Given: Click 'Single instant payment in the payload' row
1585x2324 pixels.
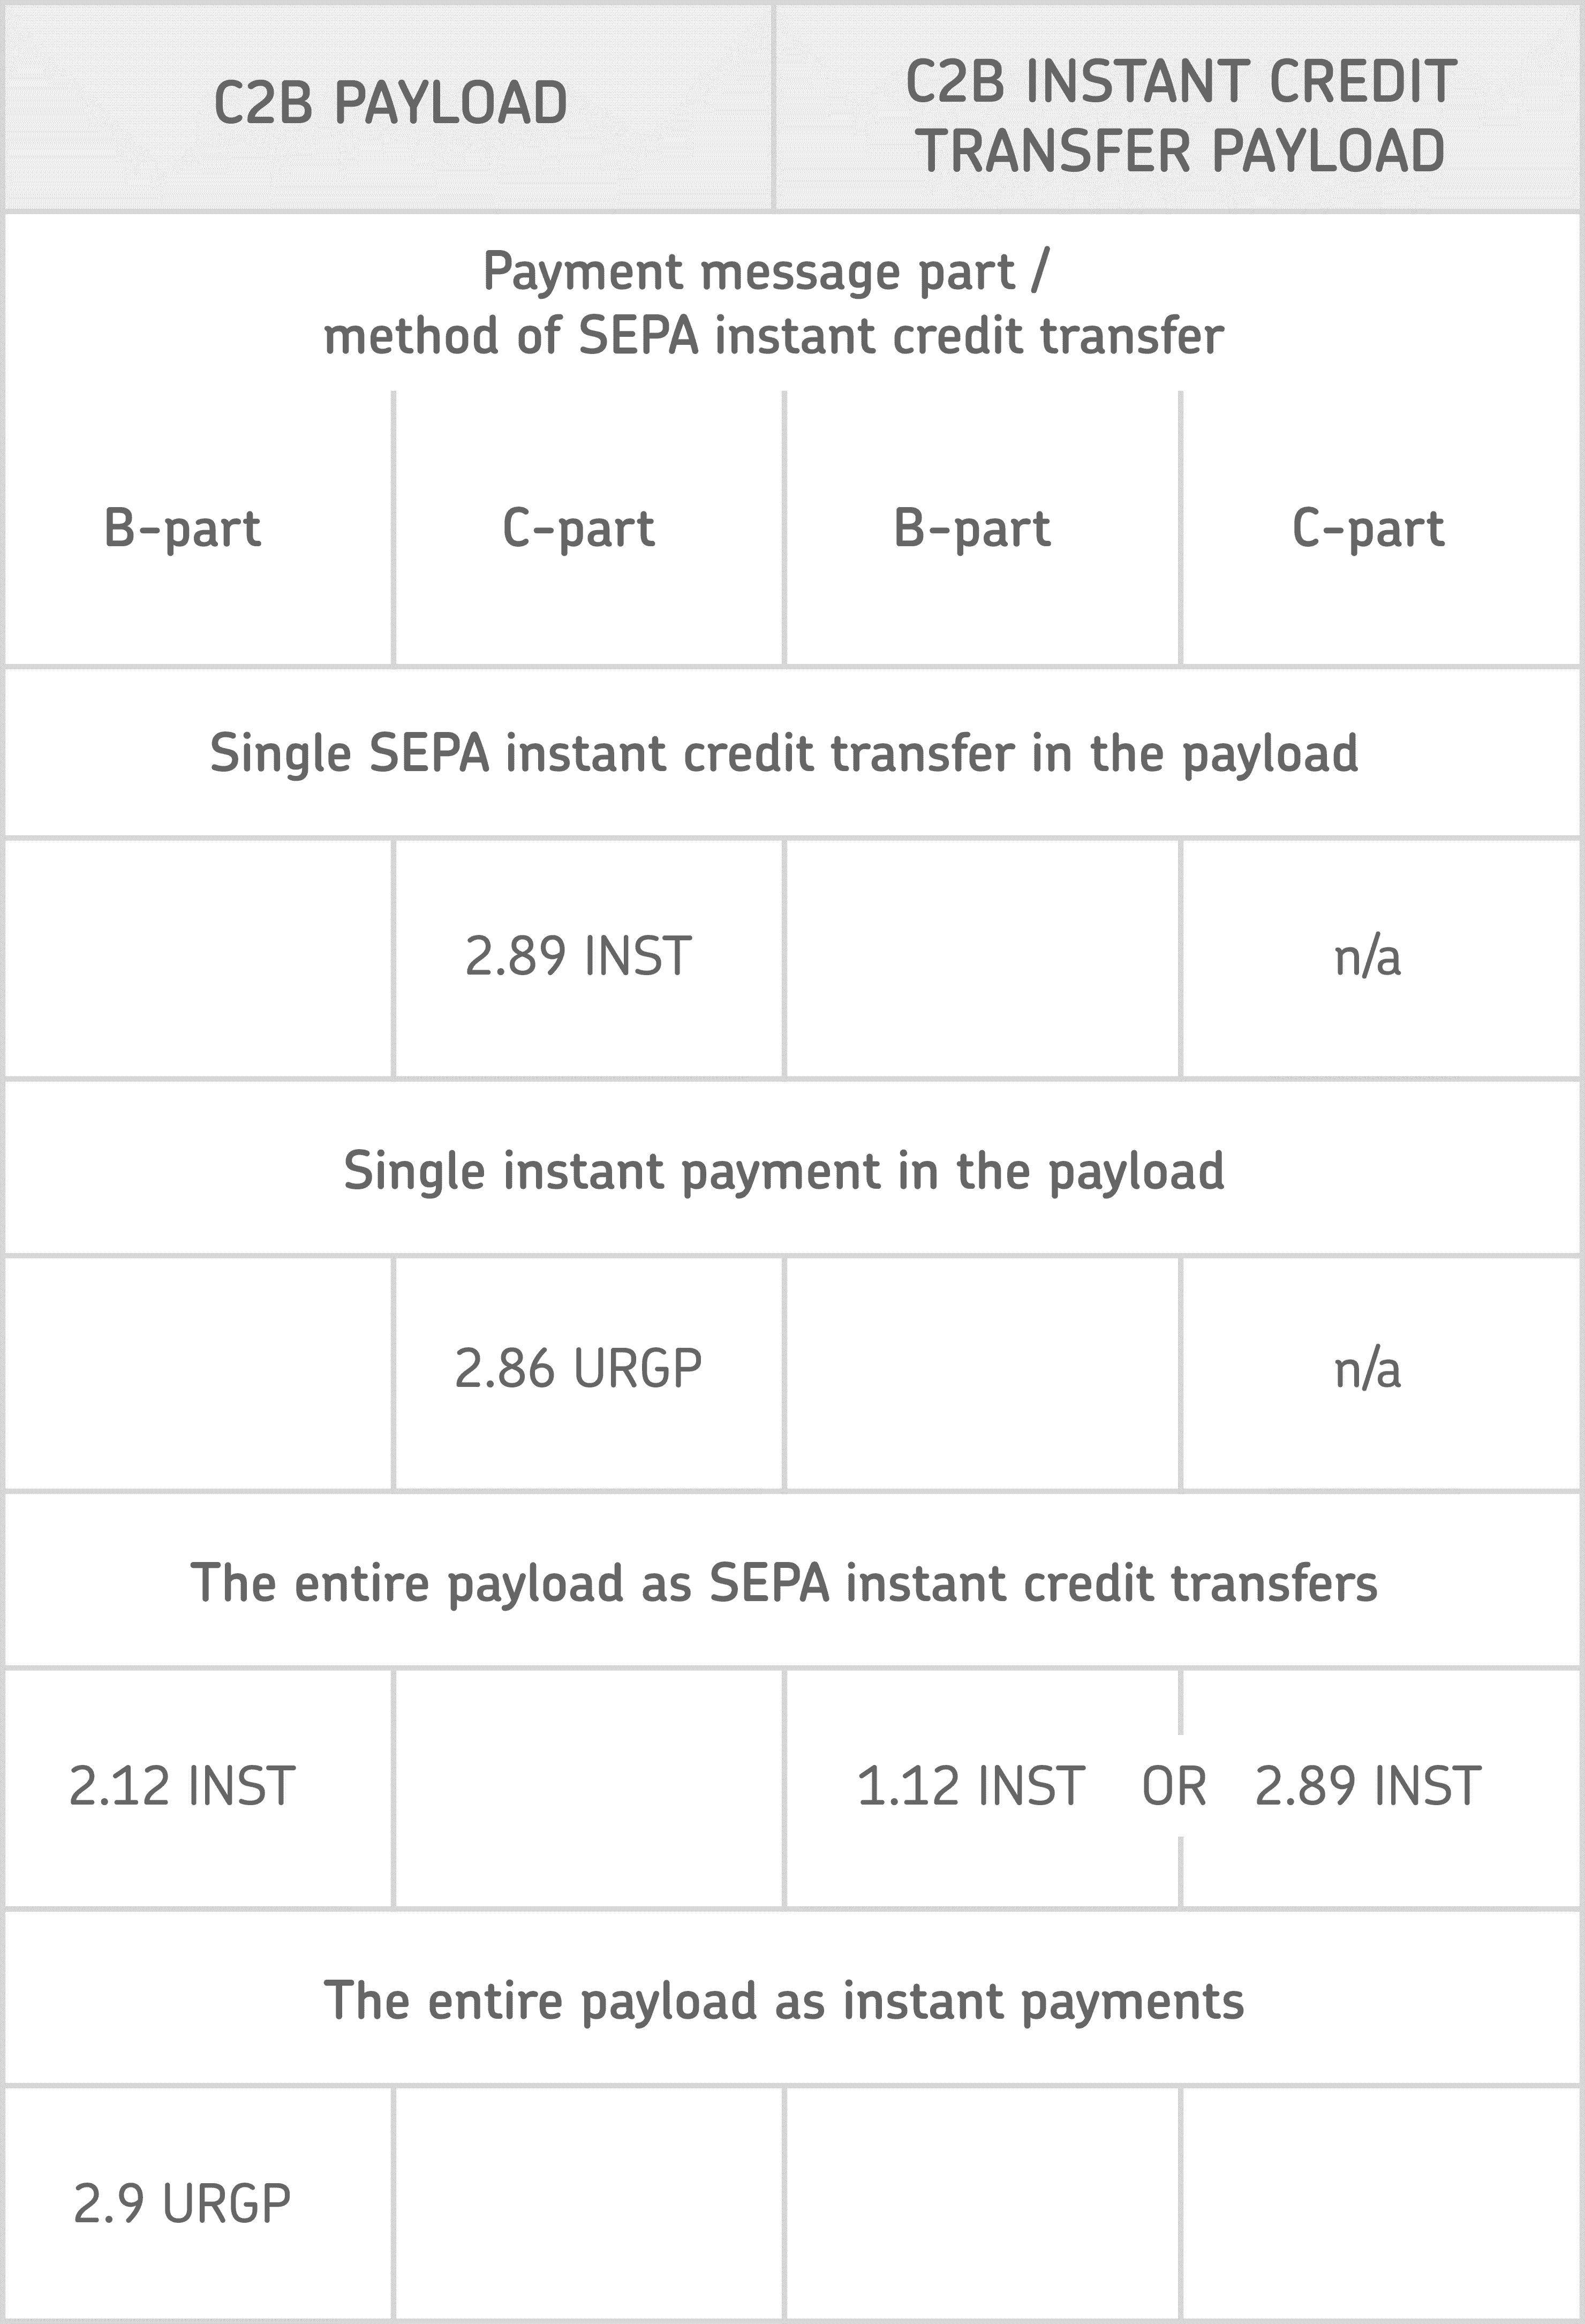Looking at the screenshot, I should pyautogui.click(x=784, y=1171).
